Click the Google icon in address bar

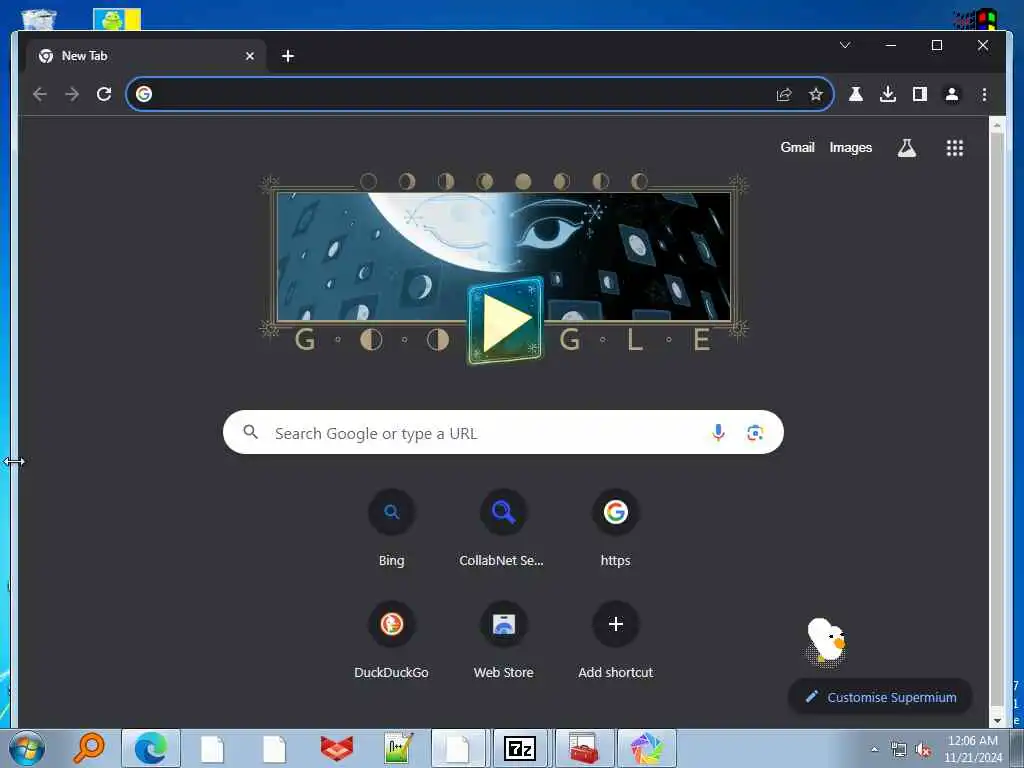point(144,94)
